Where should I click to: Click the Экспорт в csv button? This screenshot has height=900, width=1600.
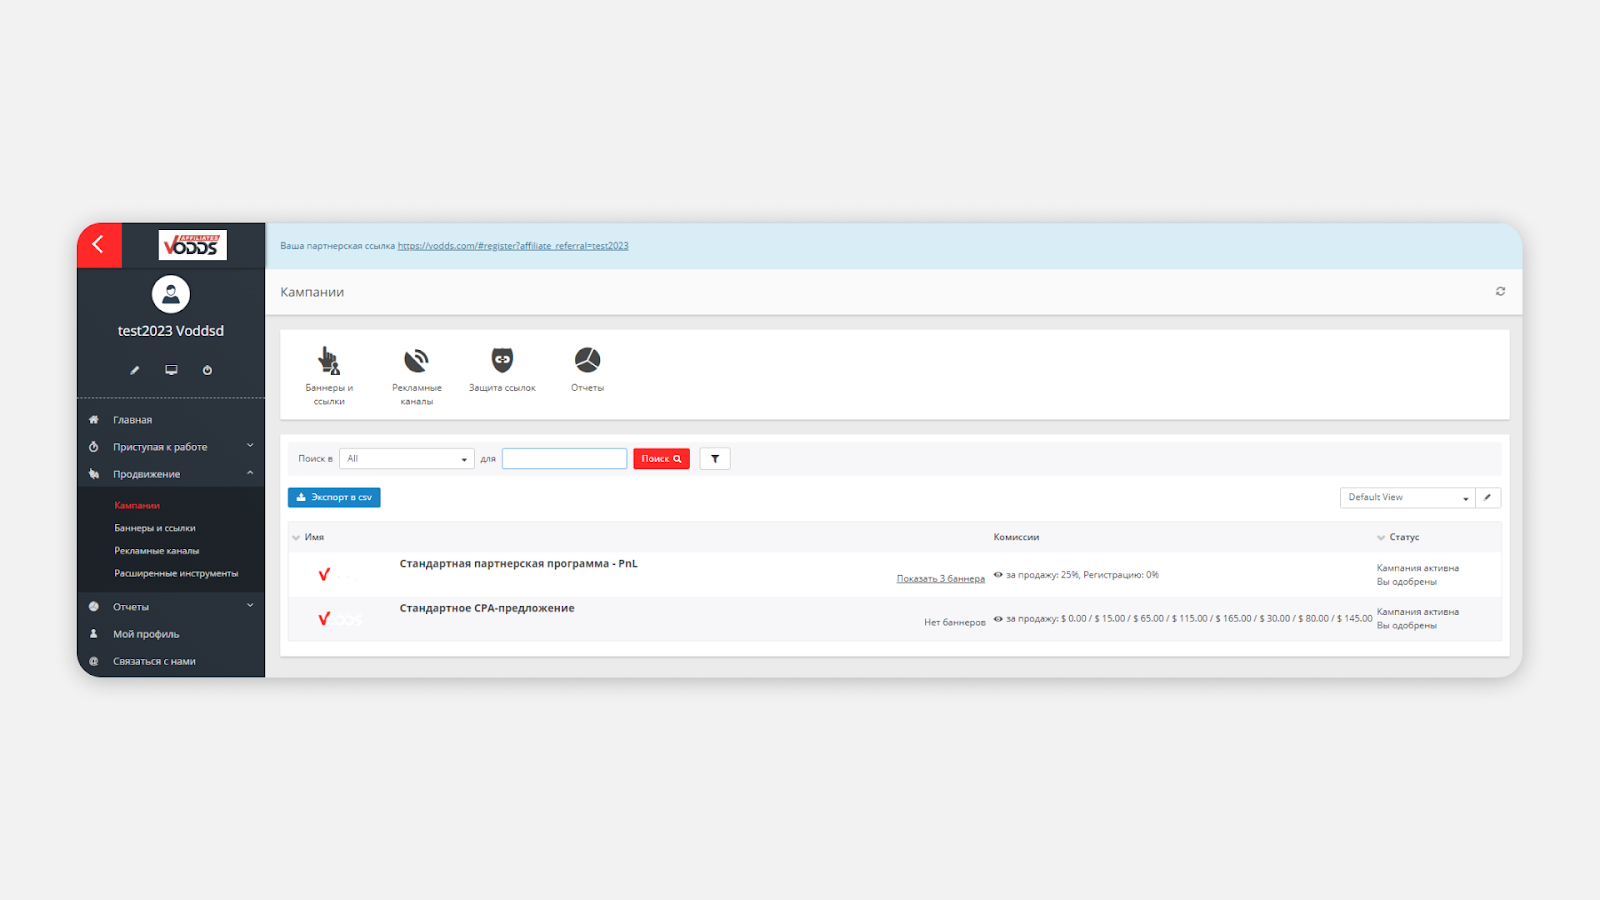click(334, 497)
